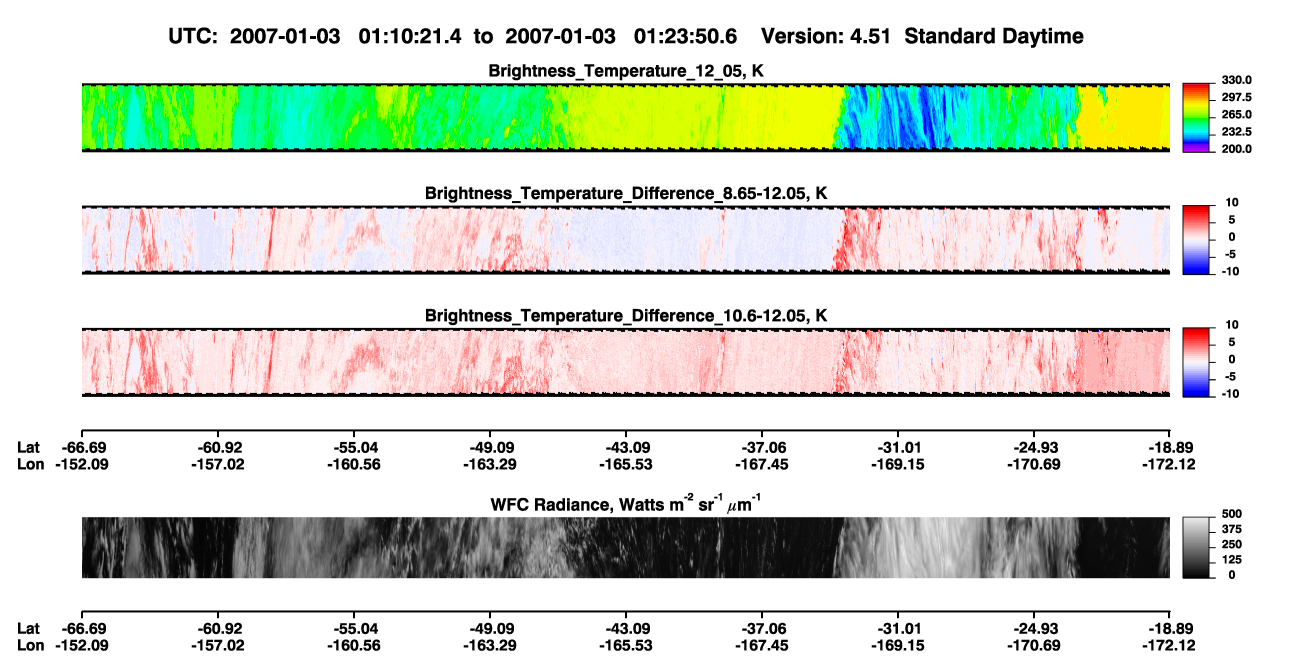Click the 'Lat' label of the bottom axis
This screenshot has height=667, width=1300.
pyautogui.click(x=29, y=629)
